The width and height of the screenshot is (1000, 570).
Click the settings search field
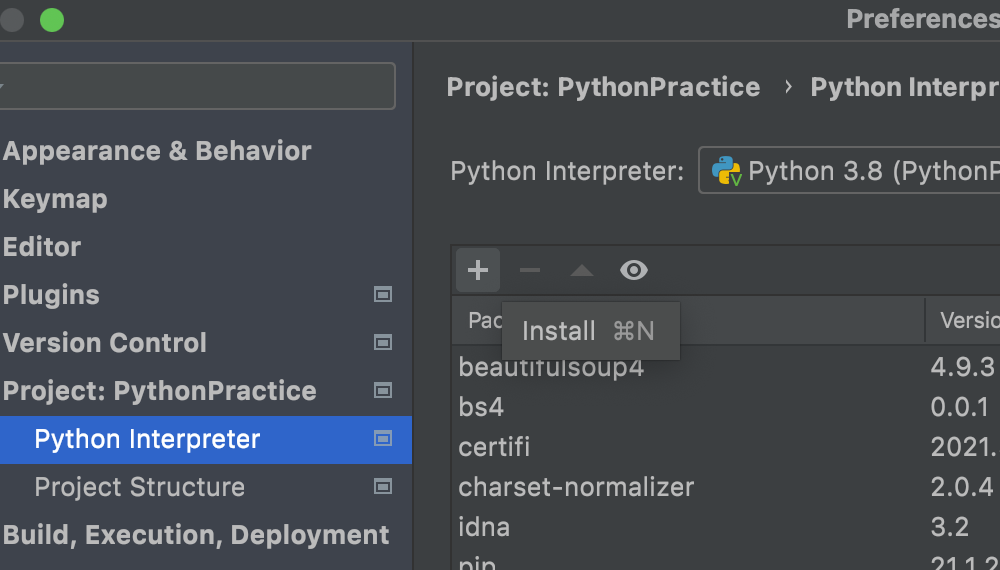200,86
